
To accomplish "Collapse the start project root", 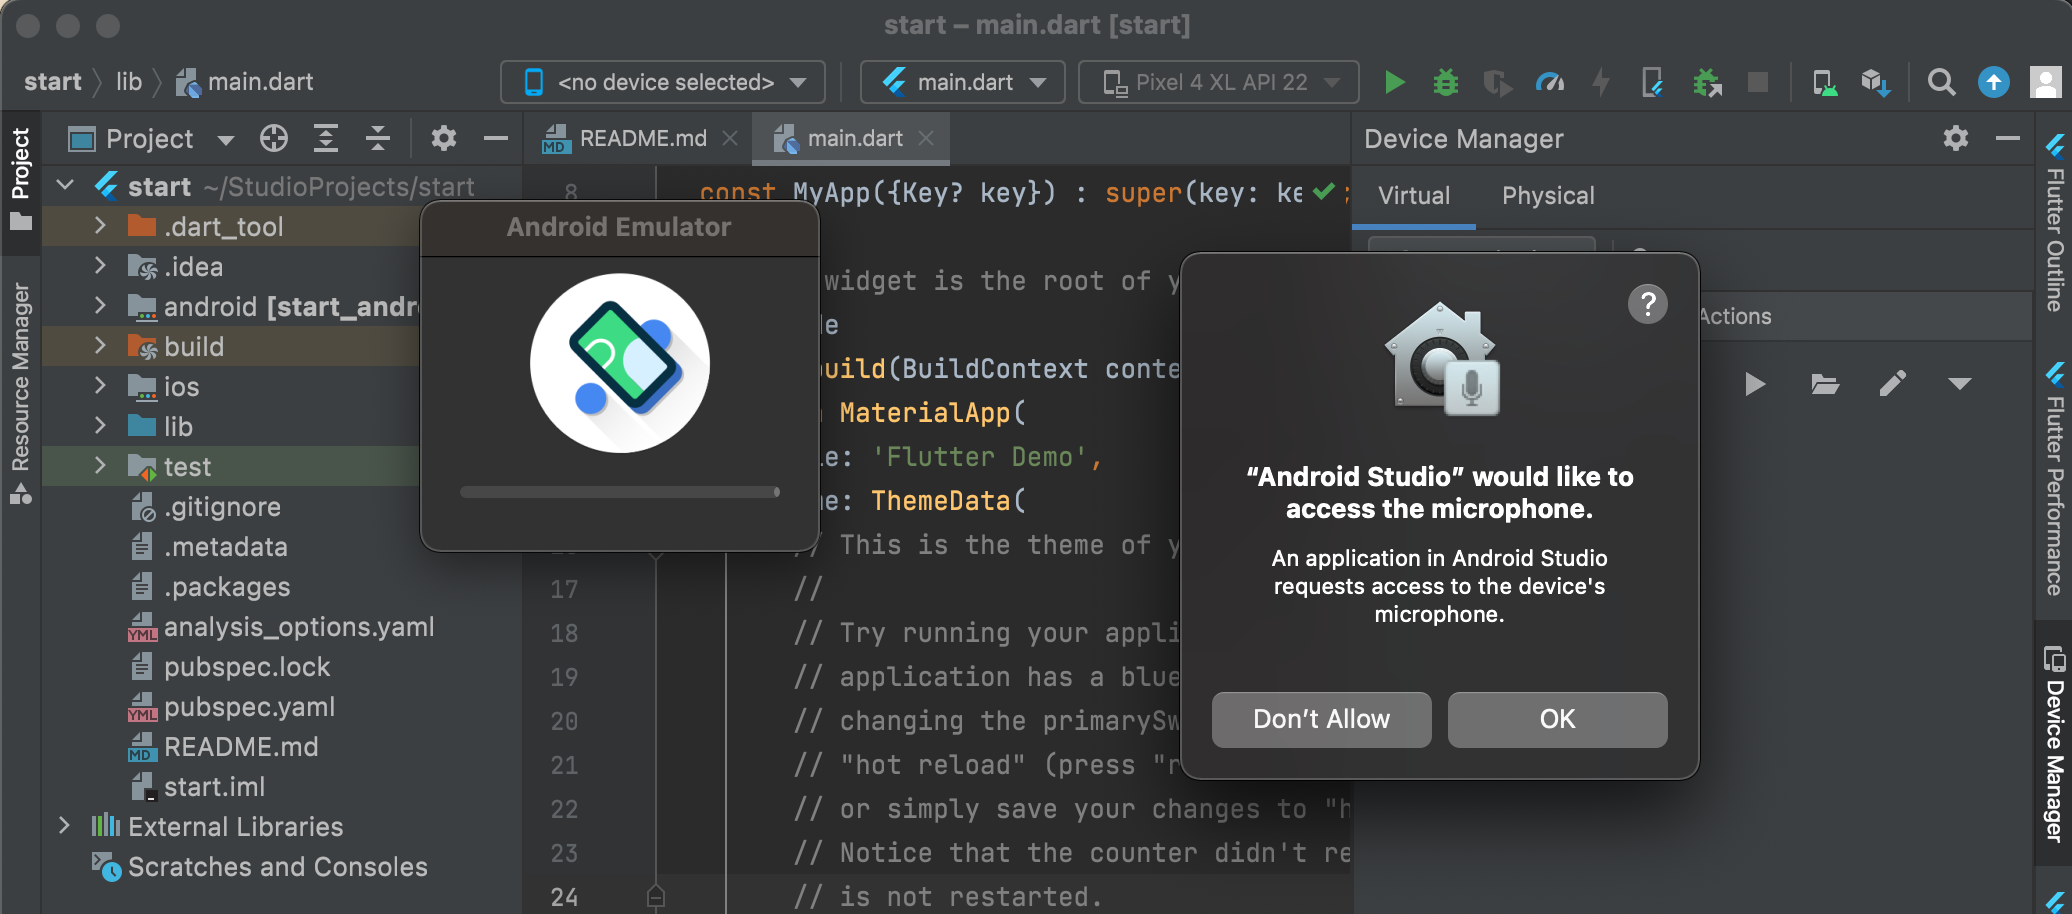I will coord(66,186).
